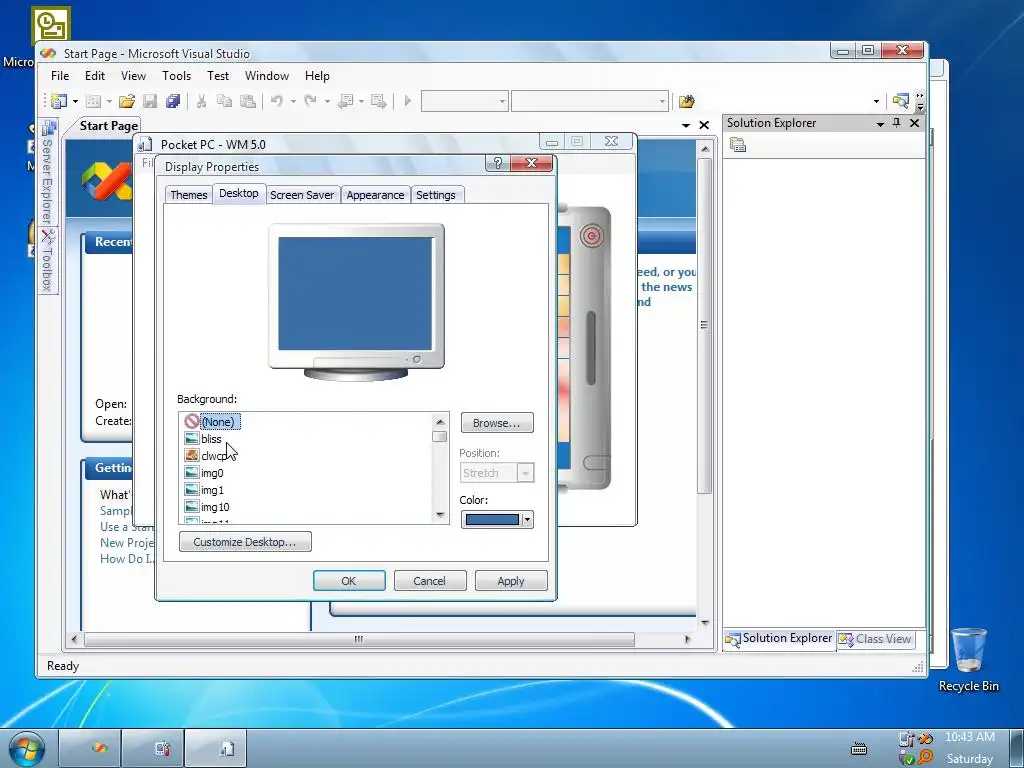Switch to the Appearance tab
1024x768 pixels.
click(x=375, y=195)
